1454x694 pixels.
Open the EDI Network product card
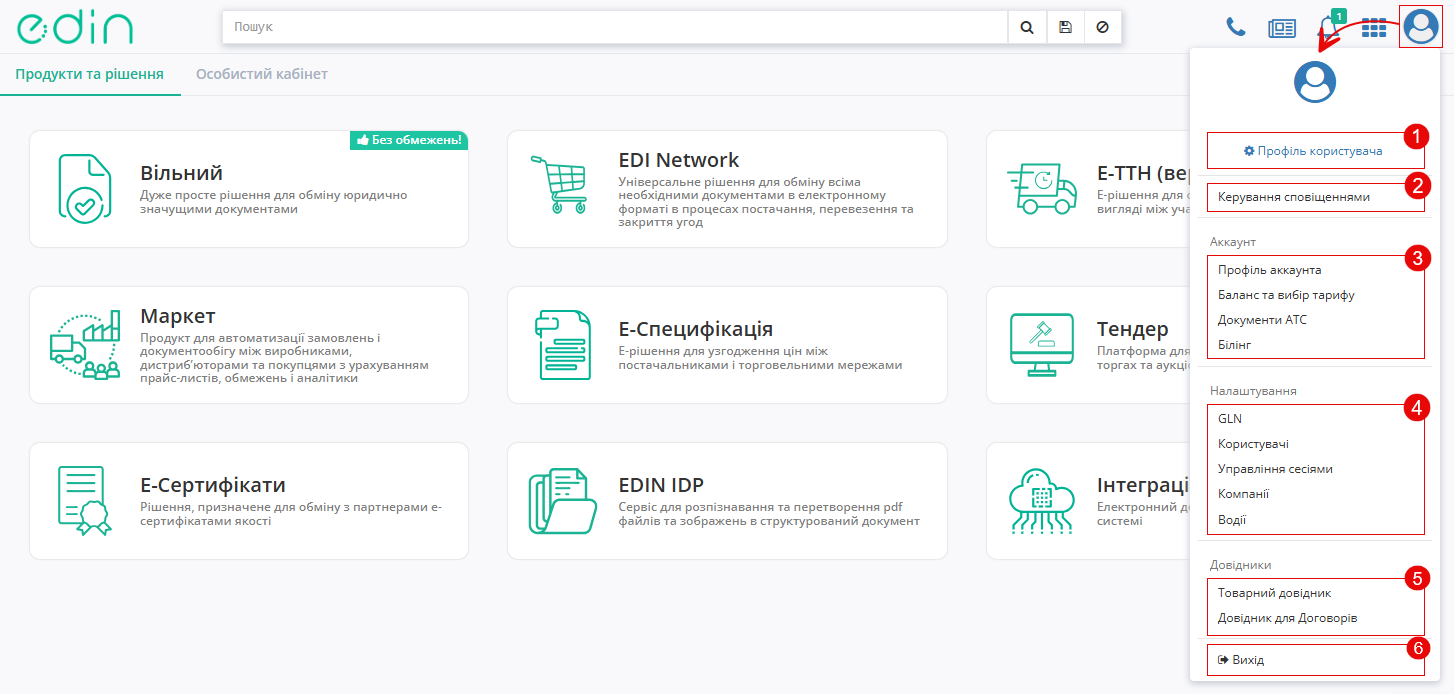[727, 189]
